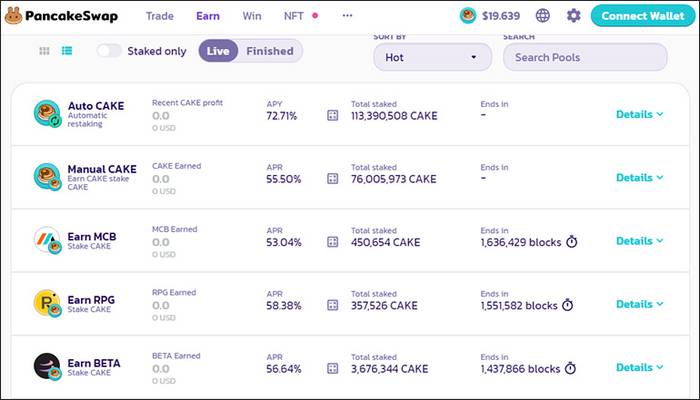Viewport: 700px width, 400px height.
Task: Open the settings gear
Action: pos(573,16)
